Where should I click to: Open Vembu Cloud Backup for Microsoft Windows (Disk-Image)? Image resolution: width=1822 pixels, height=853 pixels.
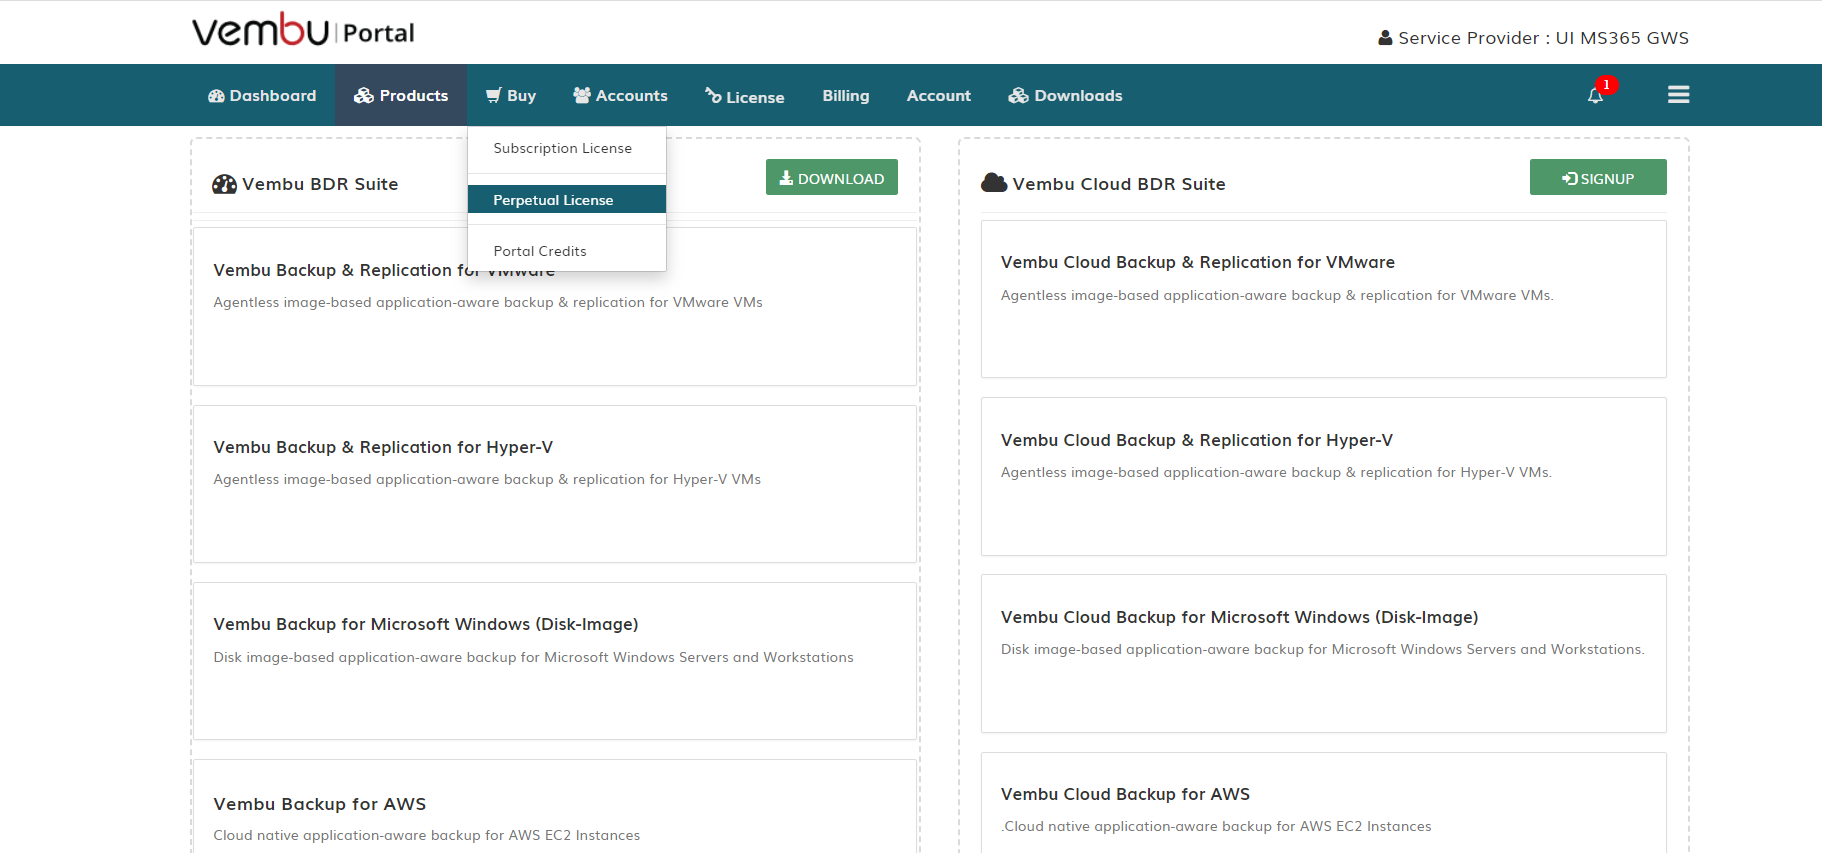pyautogui.click(x=1324, y=654)
